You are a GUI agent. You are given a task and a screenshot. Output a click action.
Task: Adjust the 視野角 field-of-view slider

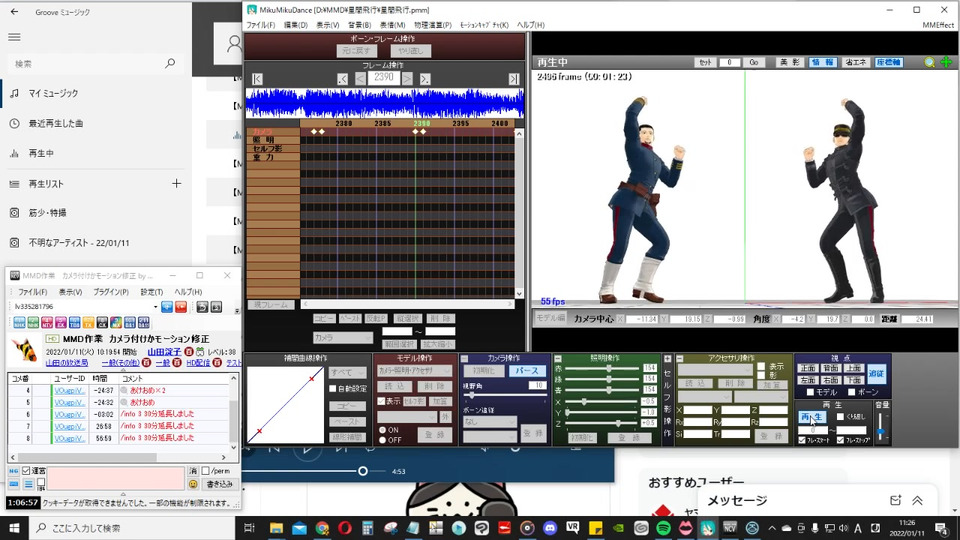[x=504, y=395]
